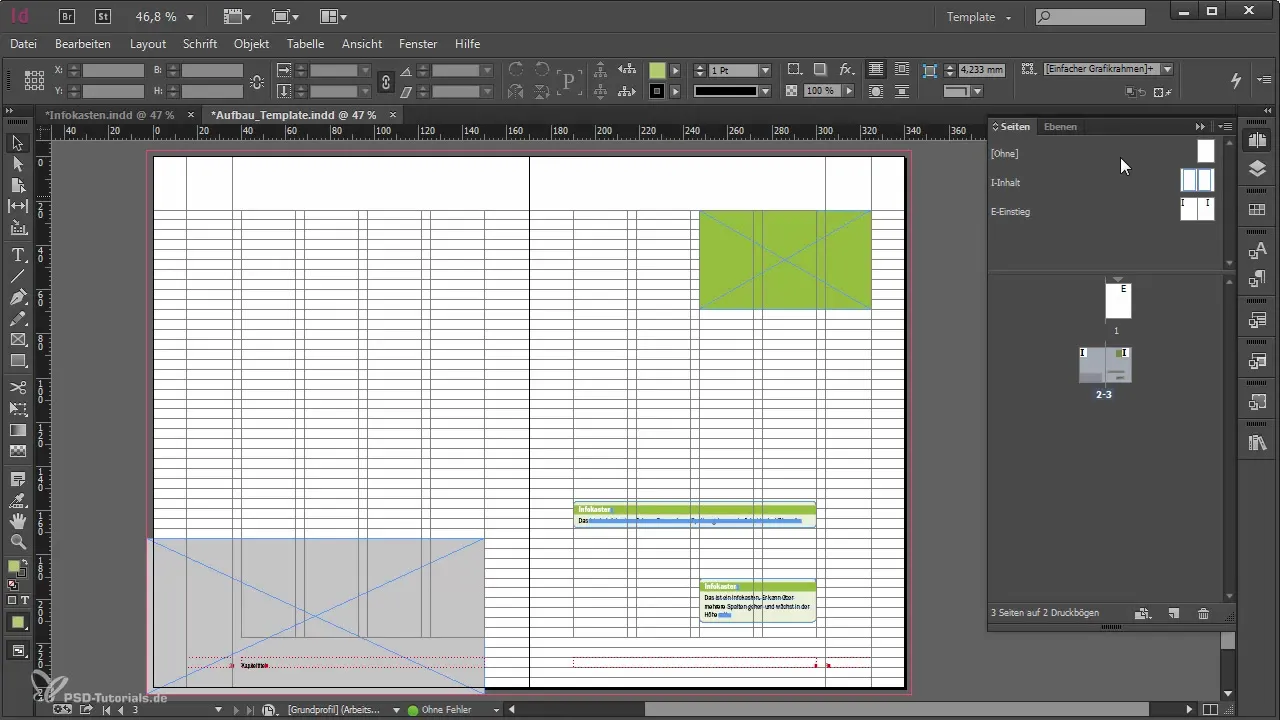Select the Gap tool
This screenshot has height=720, width=1280.
[x=18, y=206]
